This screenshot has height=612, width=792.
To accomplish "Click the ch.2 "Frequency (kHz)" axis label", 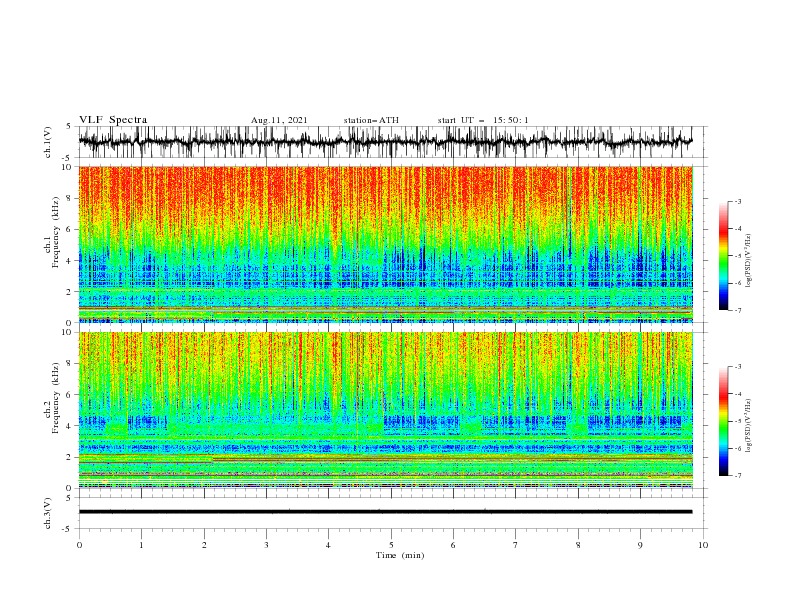I will (56, 398).
